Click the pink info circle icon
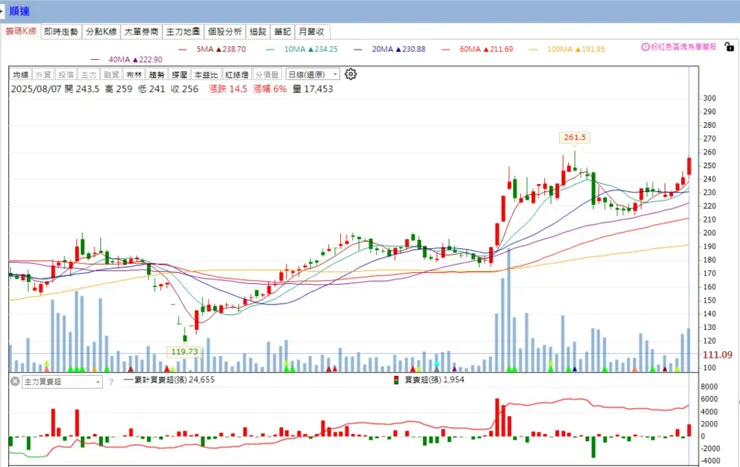This screenshot has width=740, height=467. pyautogui.click(x=645, y=47)
